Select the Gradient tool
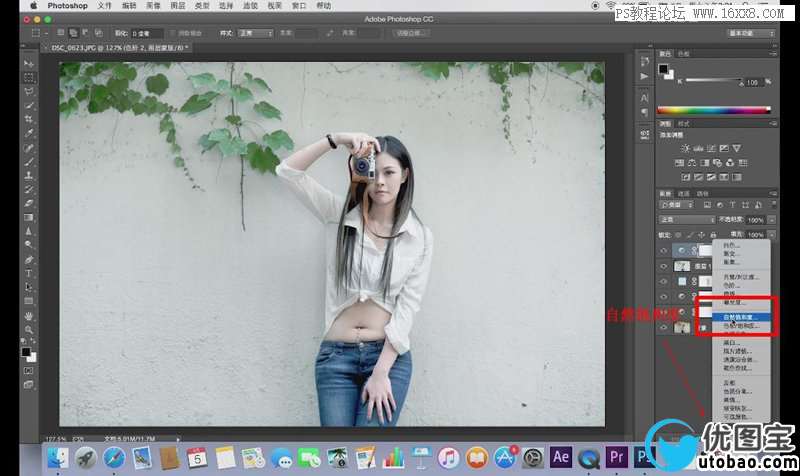 click(x=29, y=217)
